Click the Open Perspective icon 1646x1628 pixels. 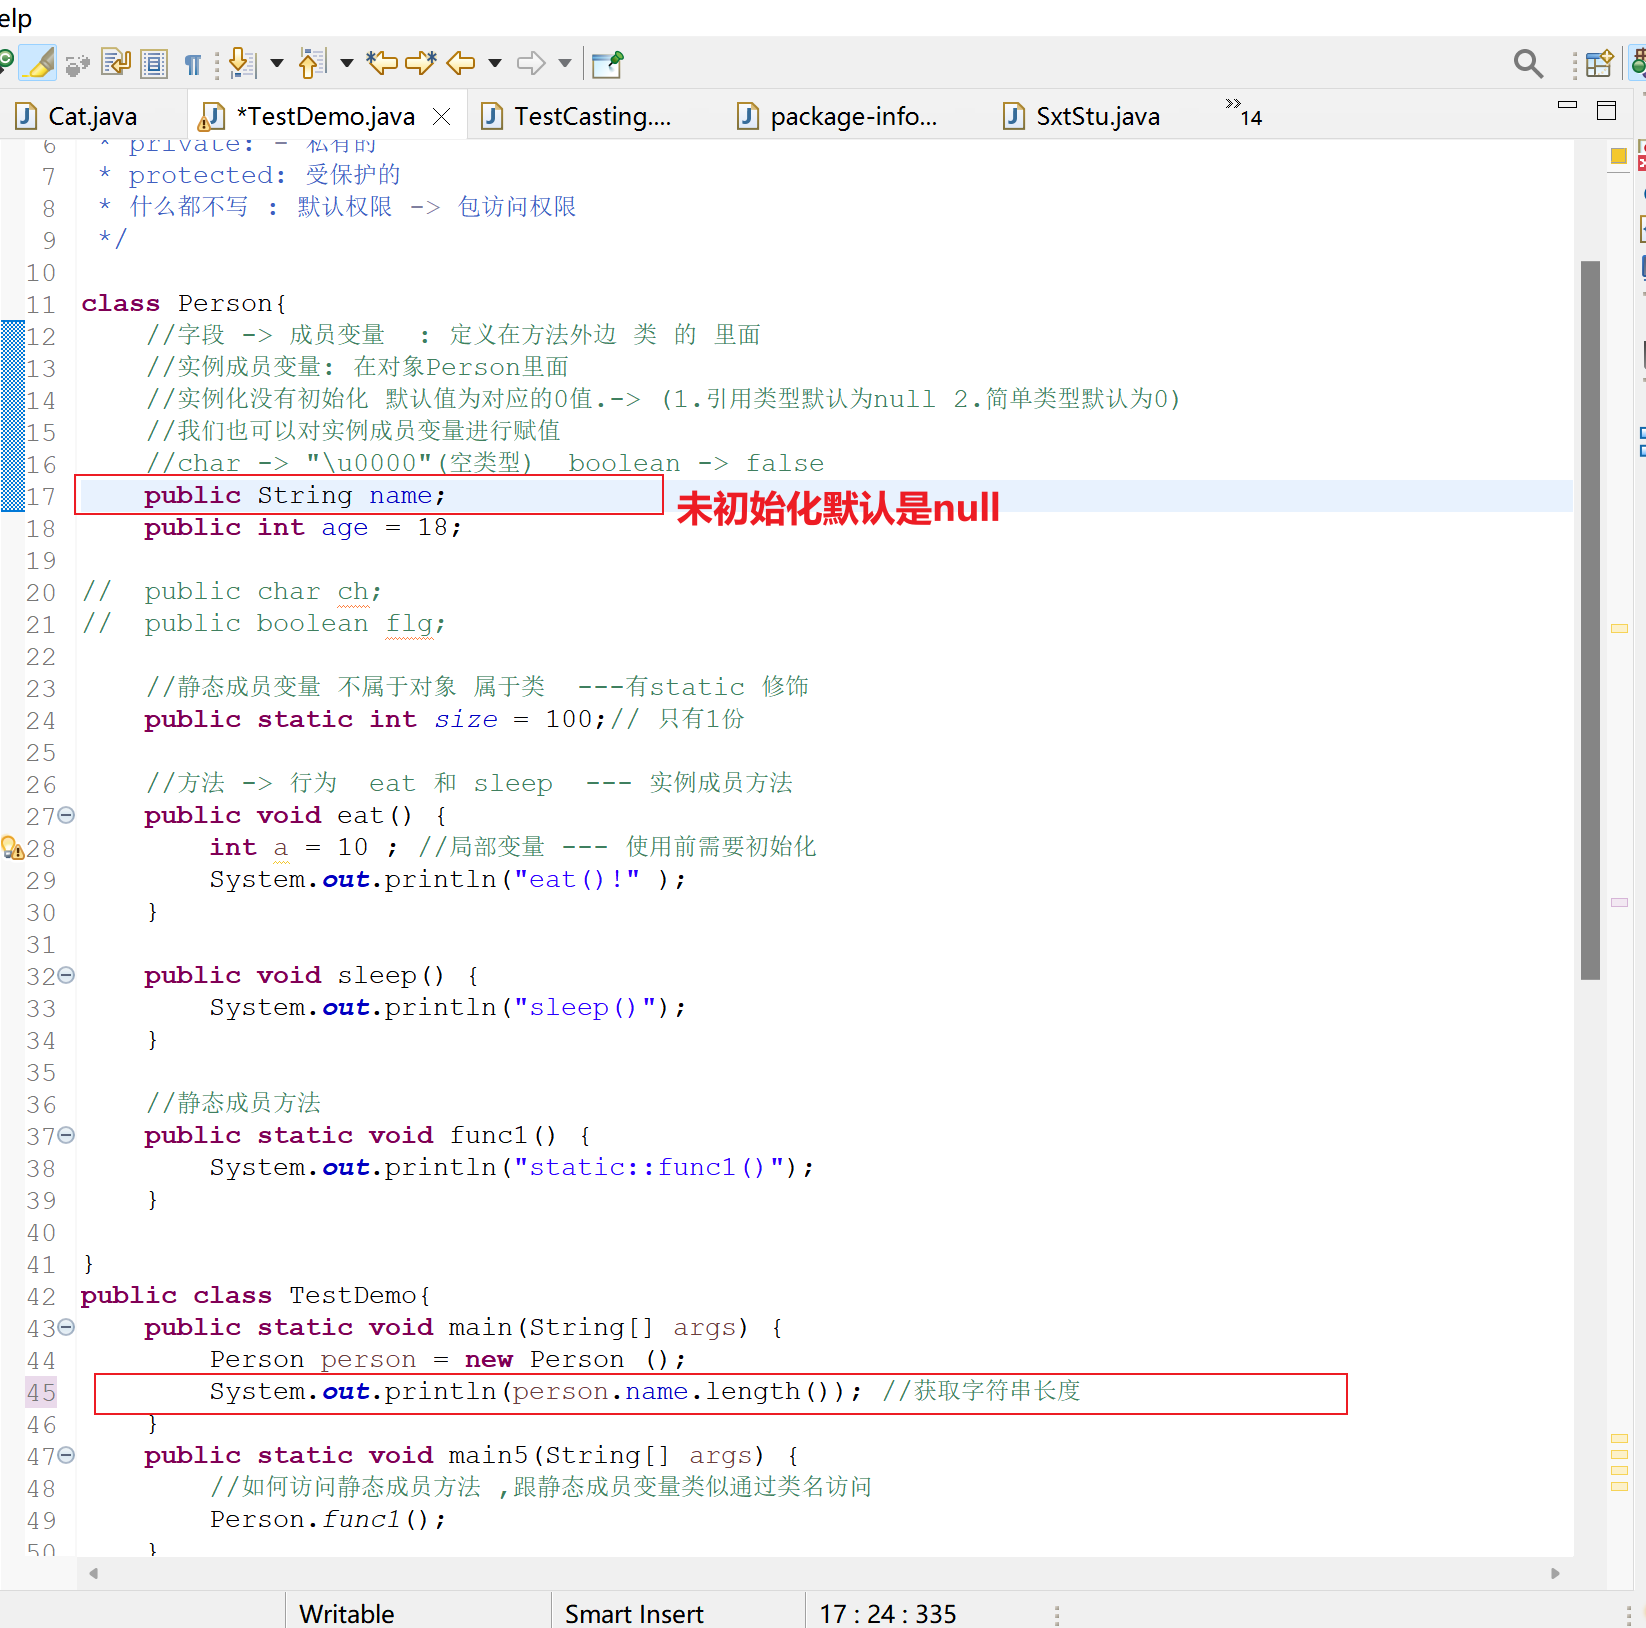(1599, 64)
